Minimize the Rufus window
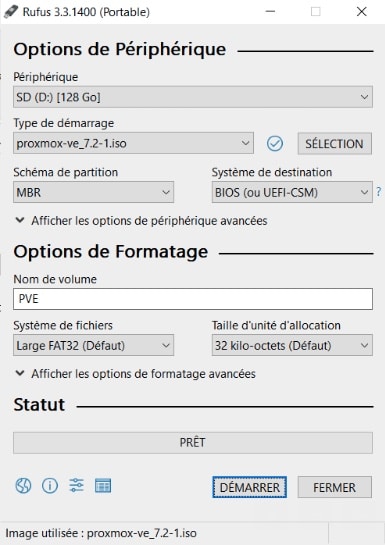The image size is (385, 545). click(270, 11)
